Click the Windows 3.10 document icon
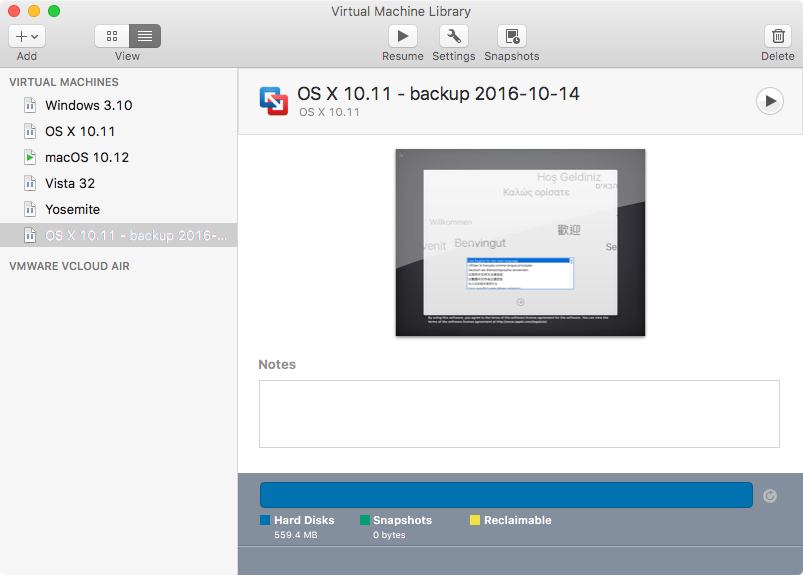The width and height of the screenshot is (803, 575). (30, 105)
